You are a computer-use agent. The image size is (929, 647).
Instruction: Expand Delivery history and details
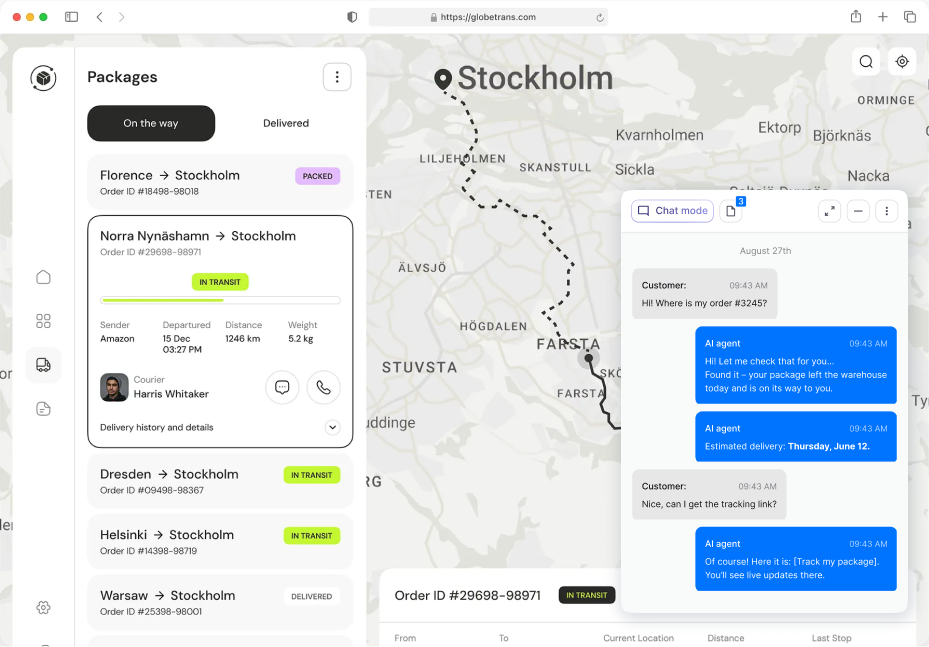click(332, 427)
